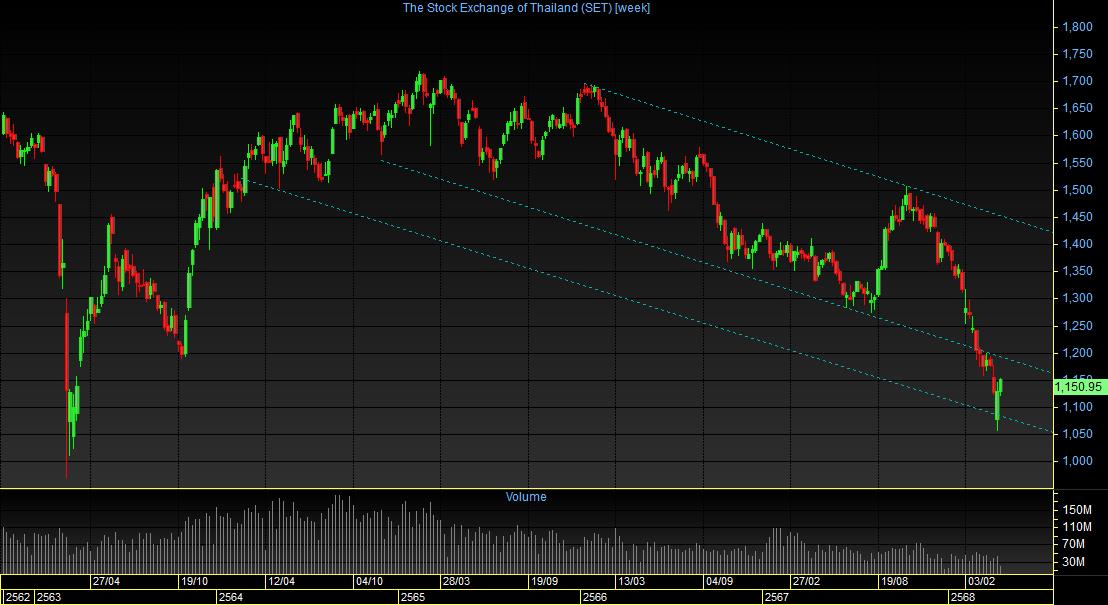Select the 28/03 date marker
Viewport: 1108px width, 605px height.
tap(456, 582)
